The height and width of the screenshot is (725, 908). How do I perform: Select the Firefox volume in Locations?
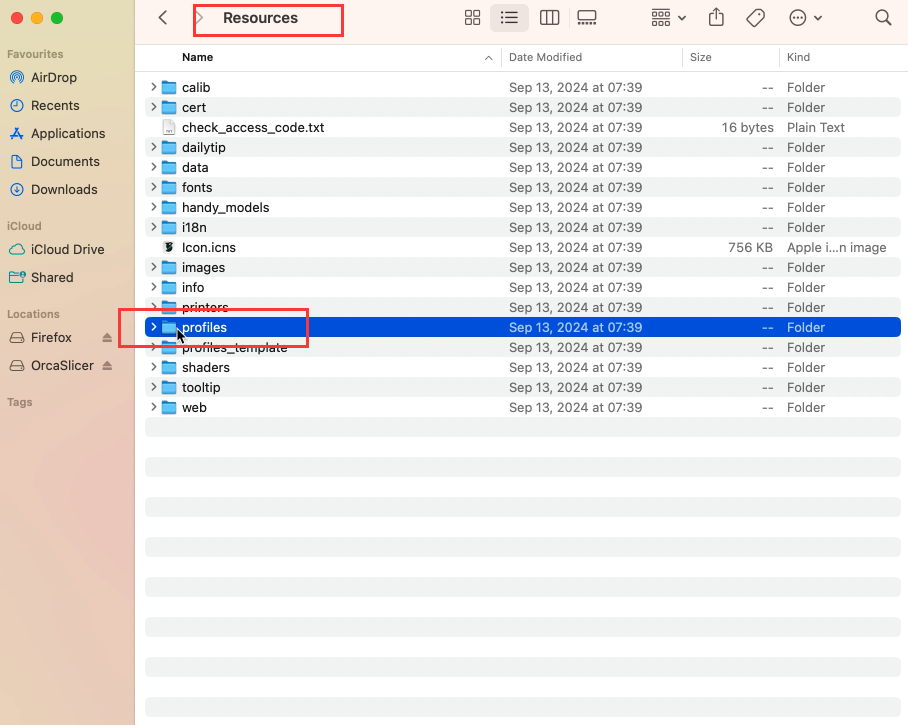coord(41,338)
